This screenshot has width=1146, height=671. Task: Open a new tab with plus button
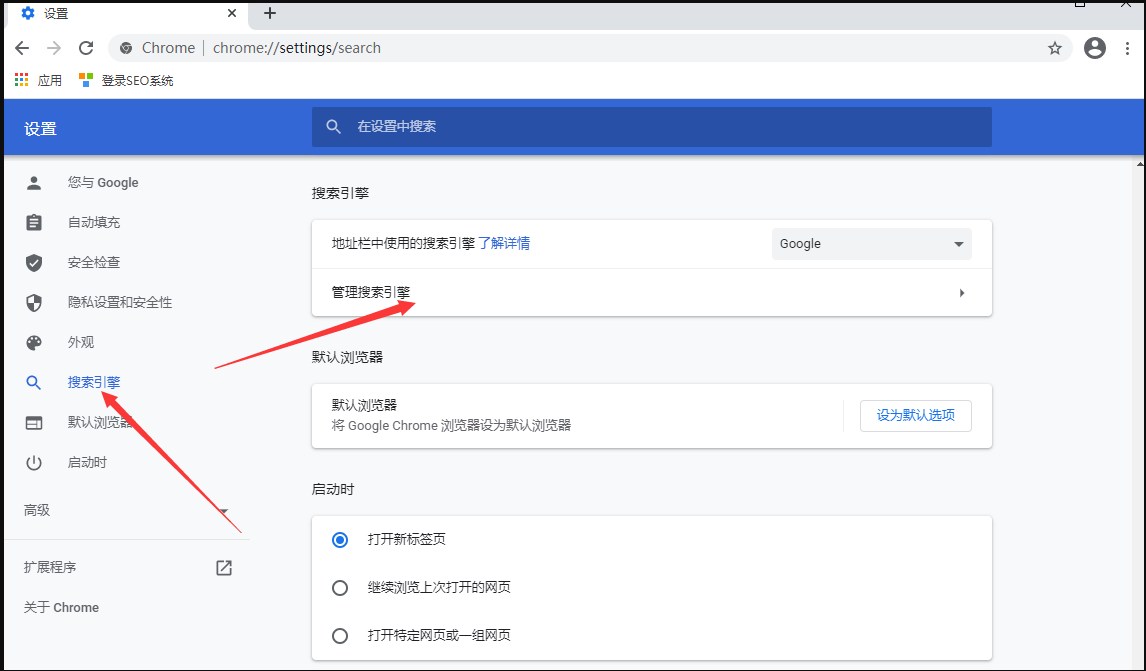click(x=270, y=13)
